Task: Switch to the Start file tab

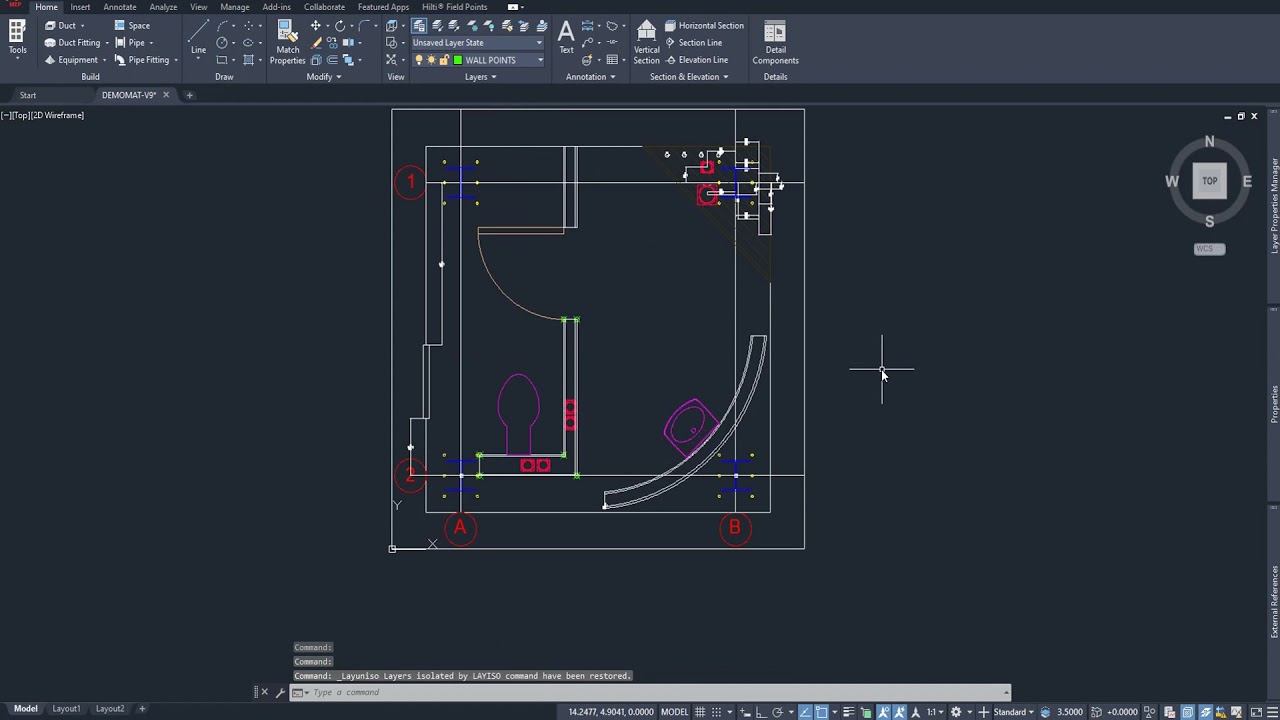Action: (28, 95)
